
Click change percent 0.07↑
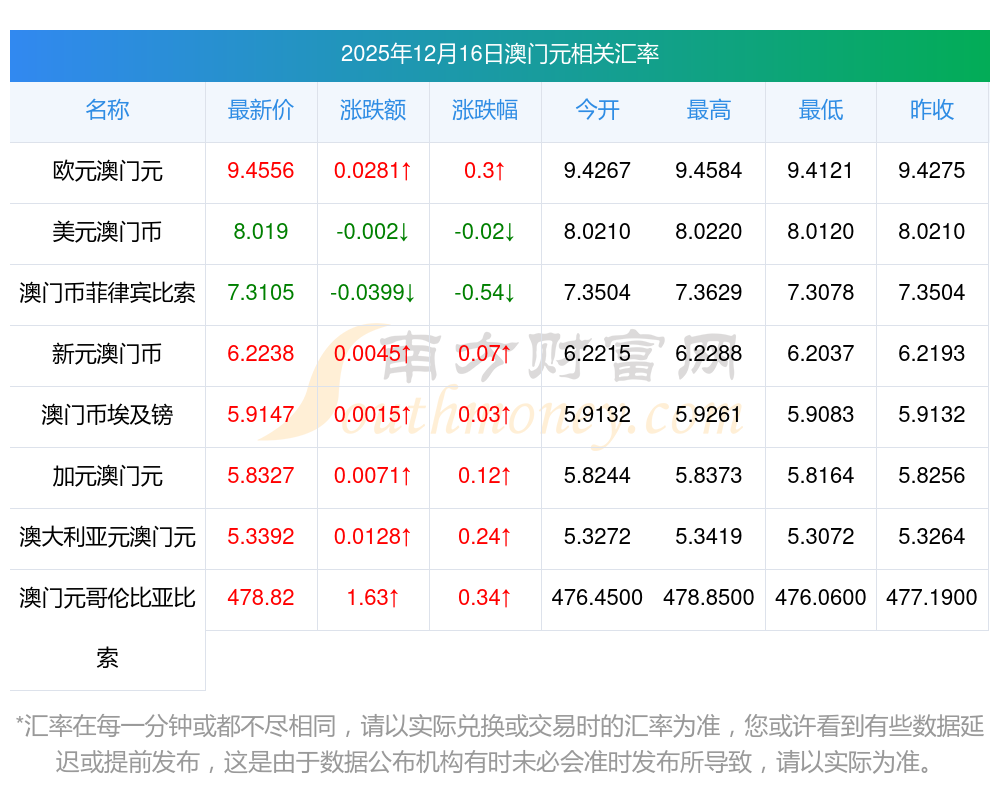click(x=485, y=353)
